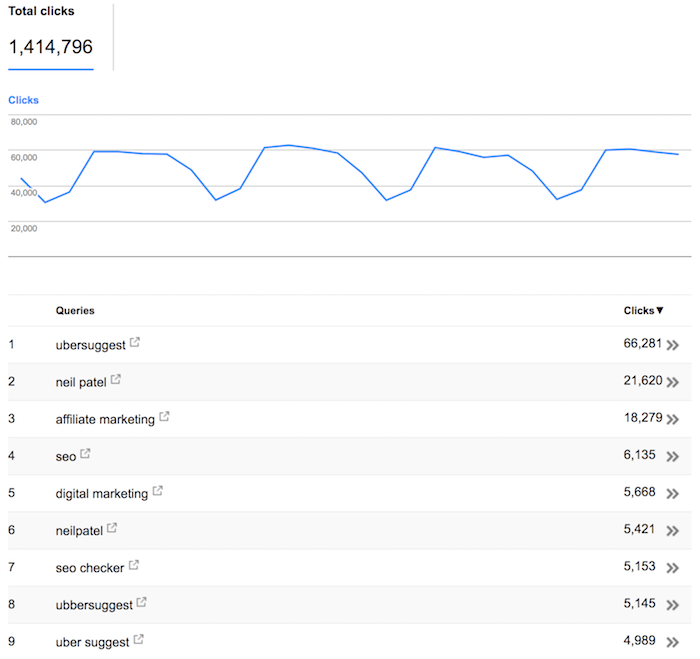Open seo query external link icon
This screenshot has width=700, height=659.
pos(85,454)
